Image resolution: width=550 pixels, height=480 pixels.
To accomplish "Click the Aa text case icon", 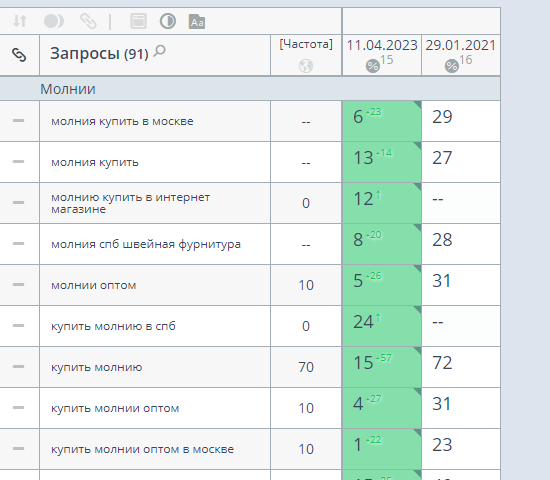I will coord(197,22).
